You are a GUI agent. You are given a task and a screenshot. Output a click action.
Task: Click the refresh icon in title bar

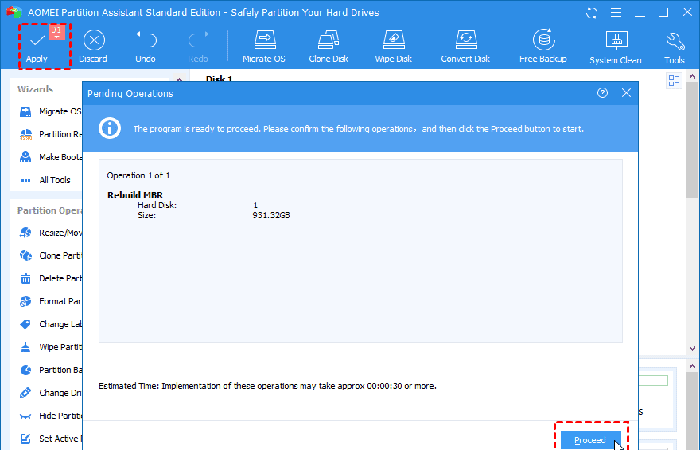[592, 13]
